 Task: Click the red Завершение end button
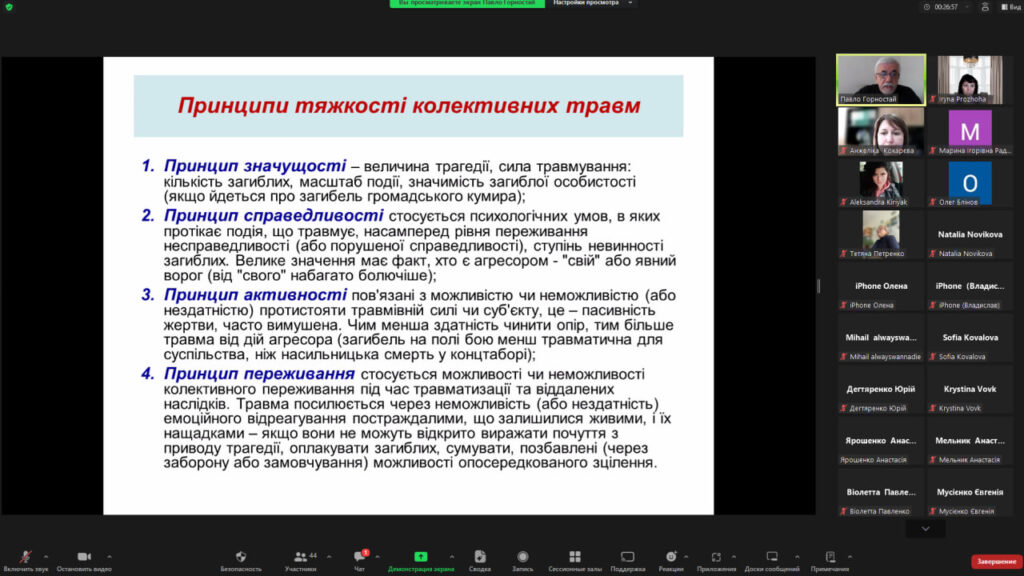(x=996, y=562)
